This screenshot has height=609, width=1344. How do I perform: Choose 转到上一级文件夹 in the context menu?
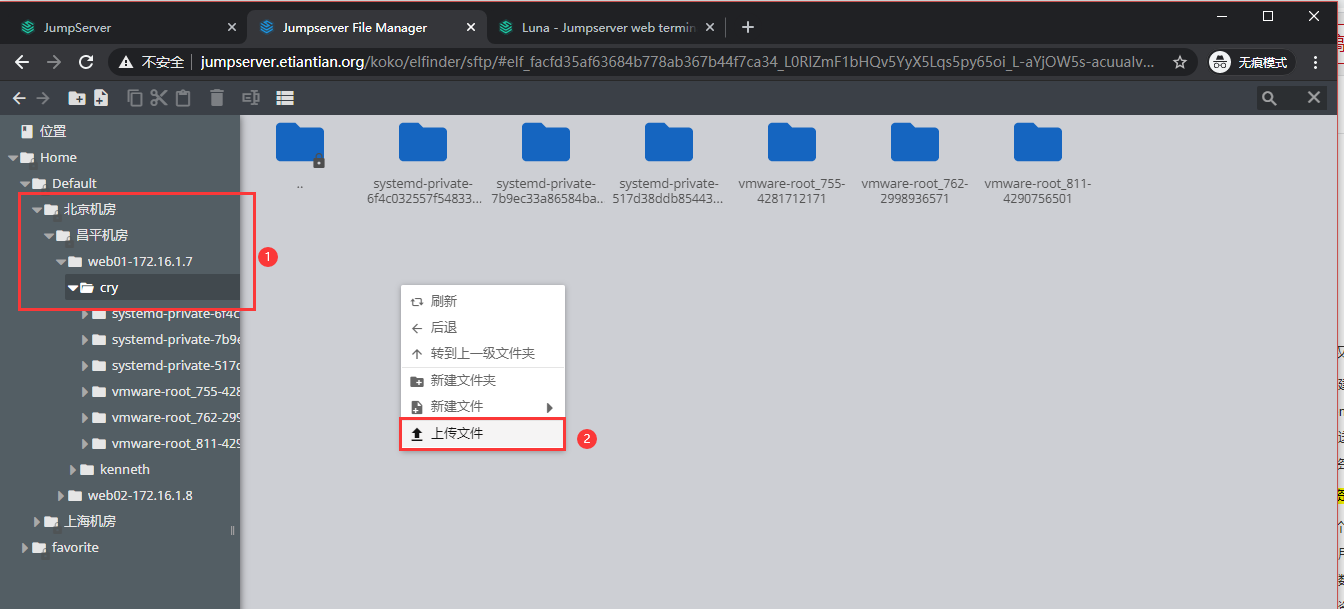click(483, 353)
